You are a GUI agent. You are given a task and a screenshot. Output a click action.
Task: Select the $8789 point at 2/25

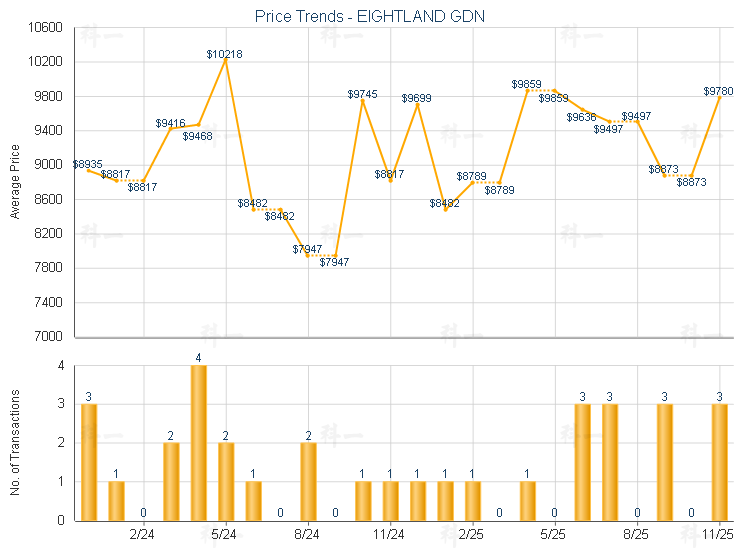coord(473,182)
